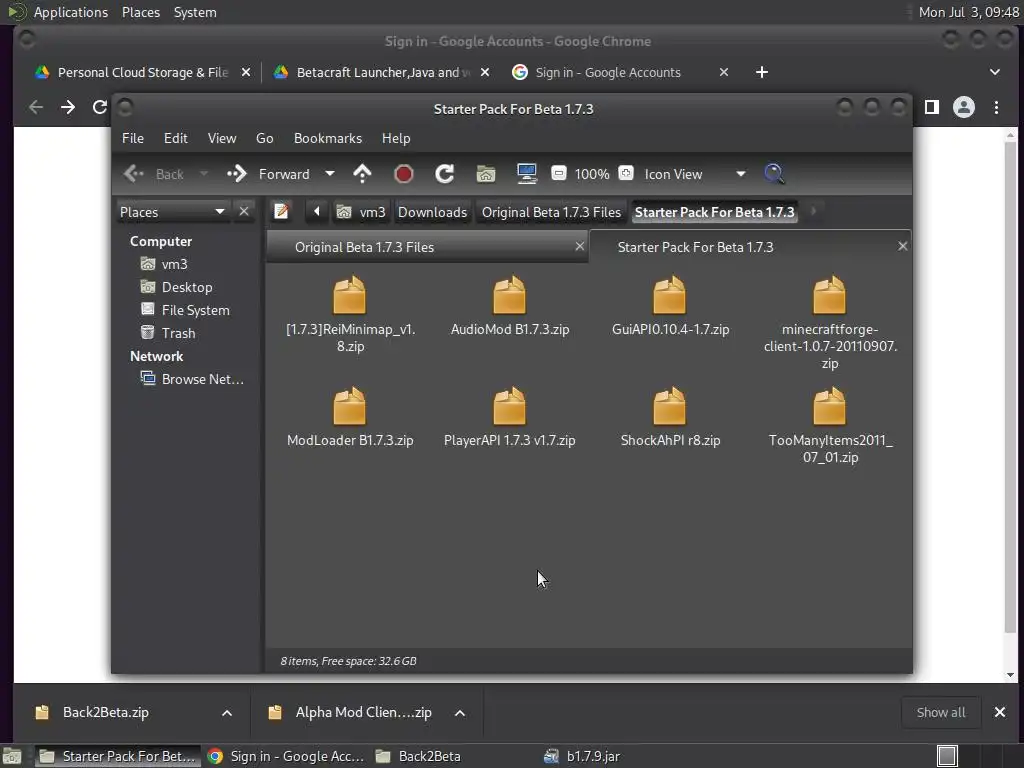Open the Forward history dropdown arrow

point(330,174)
